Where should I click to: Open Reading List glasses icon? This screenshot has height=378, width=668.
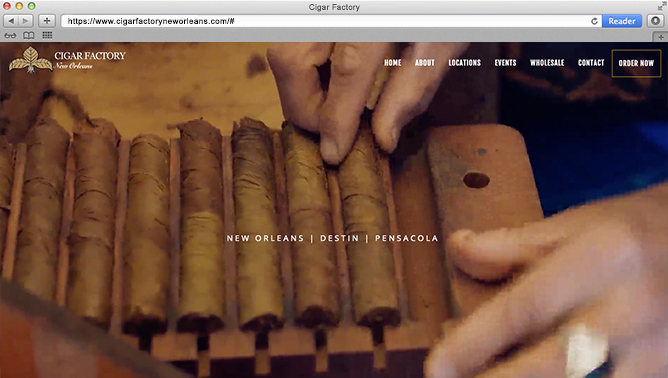pos(10,35)
